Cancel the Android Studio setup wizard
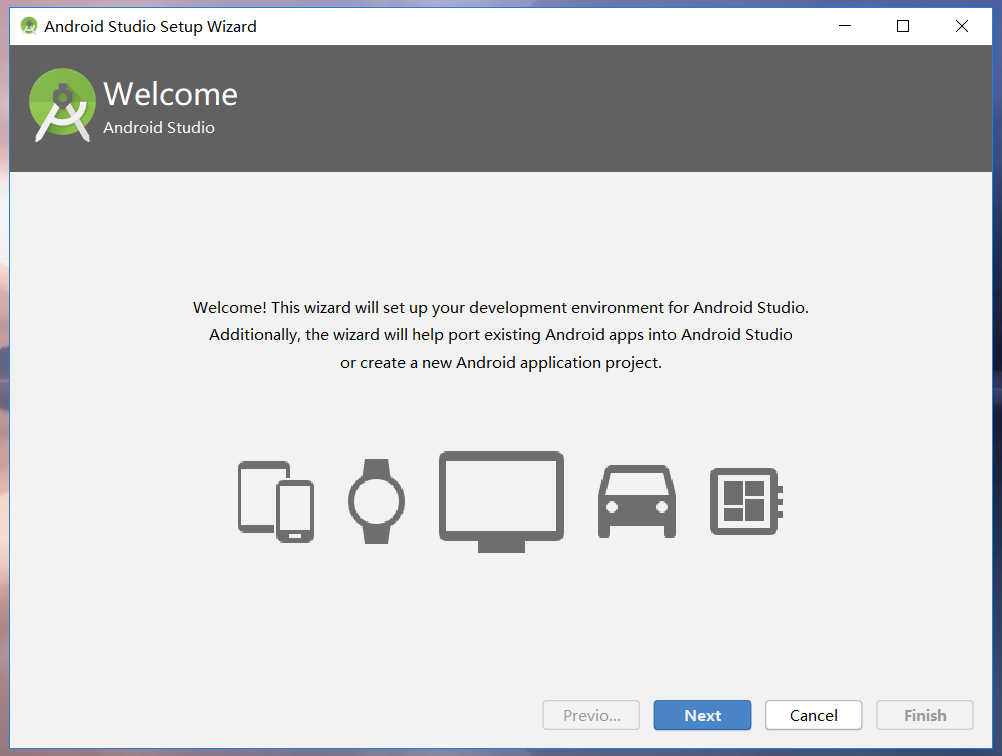Image resolution: width=1002 pixels, height=756 pixels. 813,715
